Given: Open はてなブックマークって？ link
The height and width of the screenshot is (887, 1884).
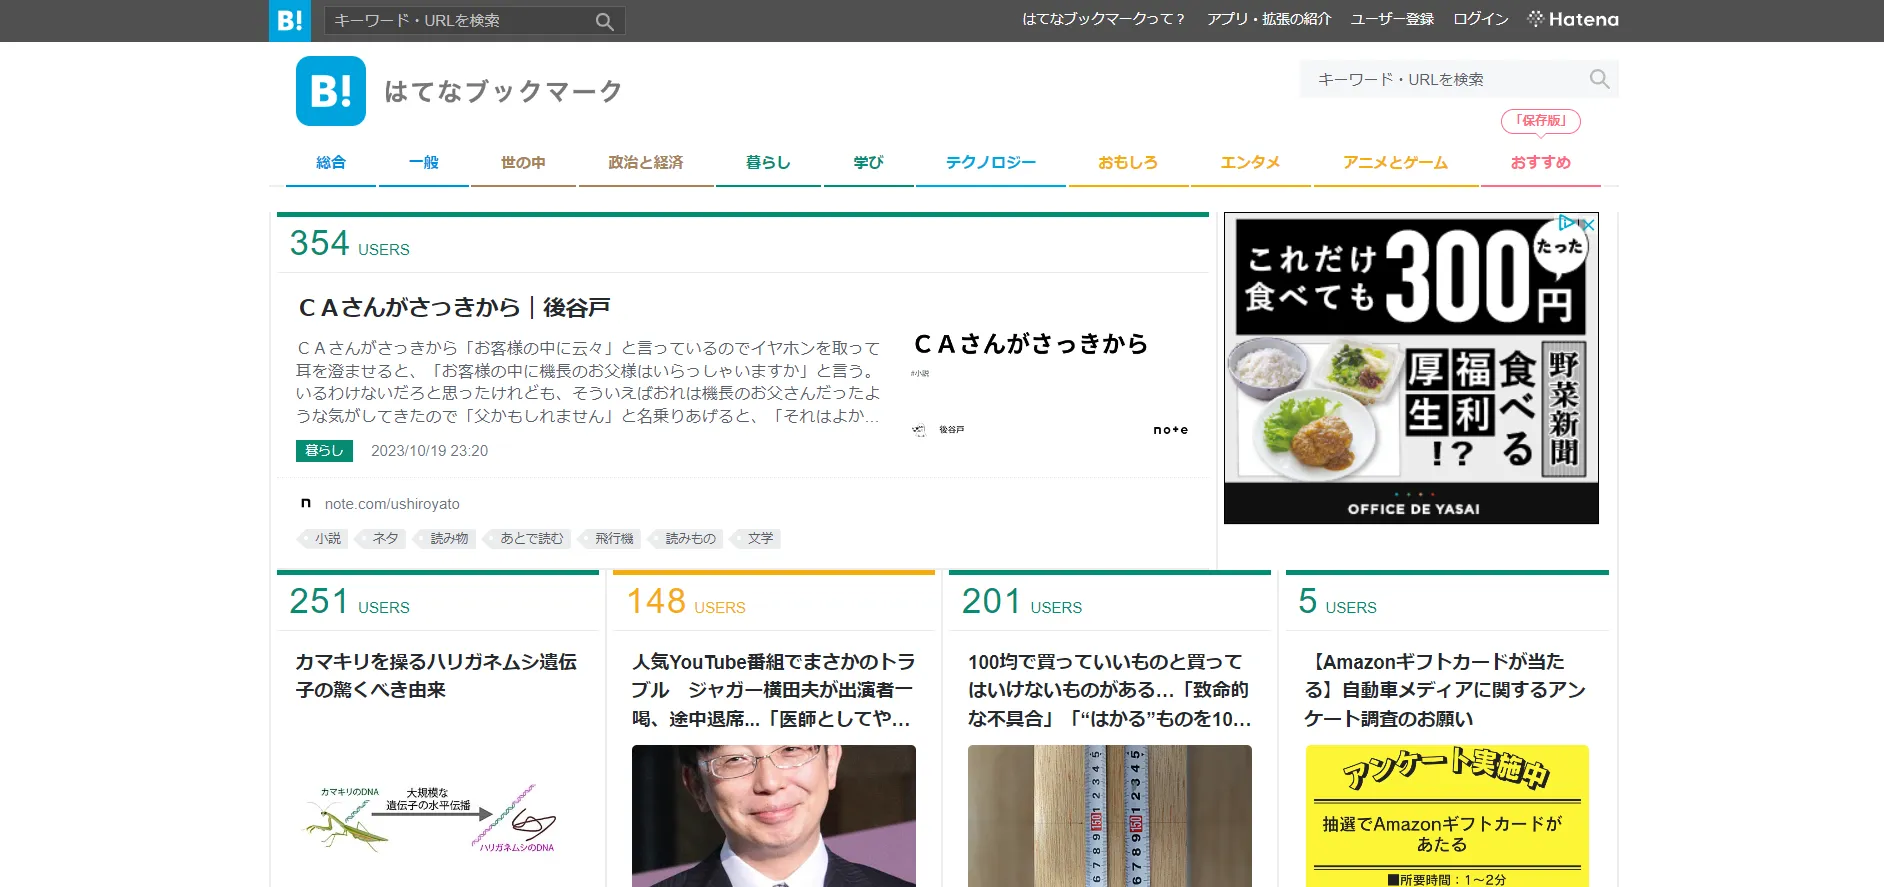Looking at the screenshot, I should point(1103,19).
